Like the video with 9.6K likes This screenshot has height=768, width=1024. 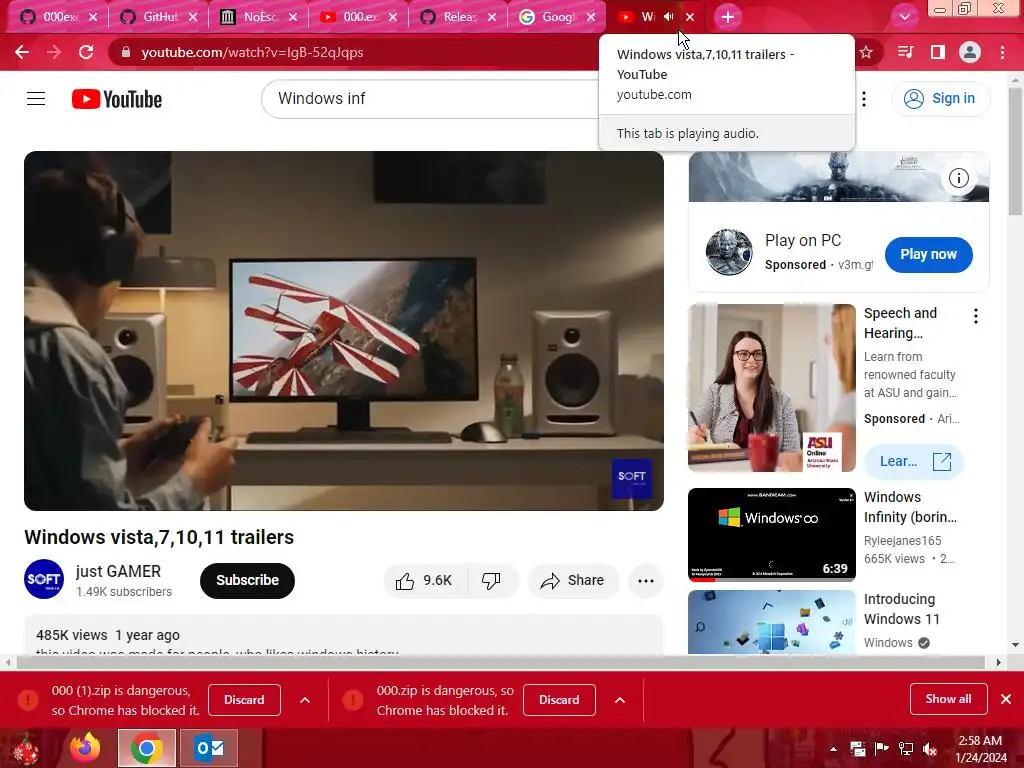[x=425, y=581]
